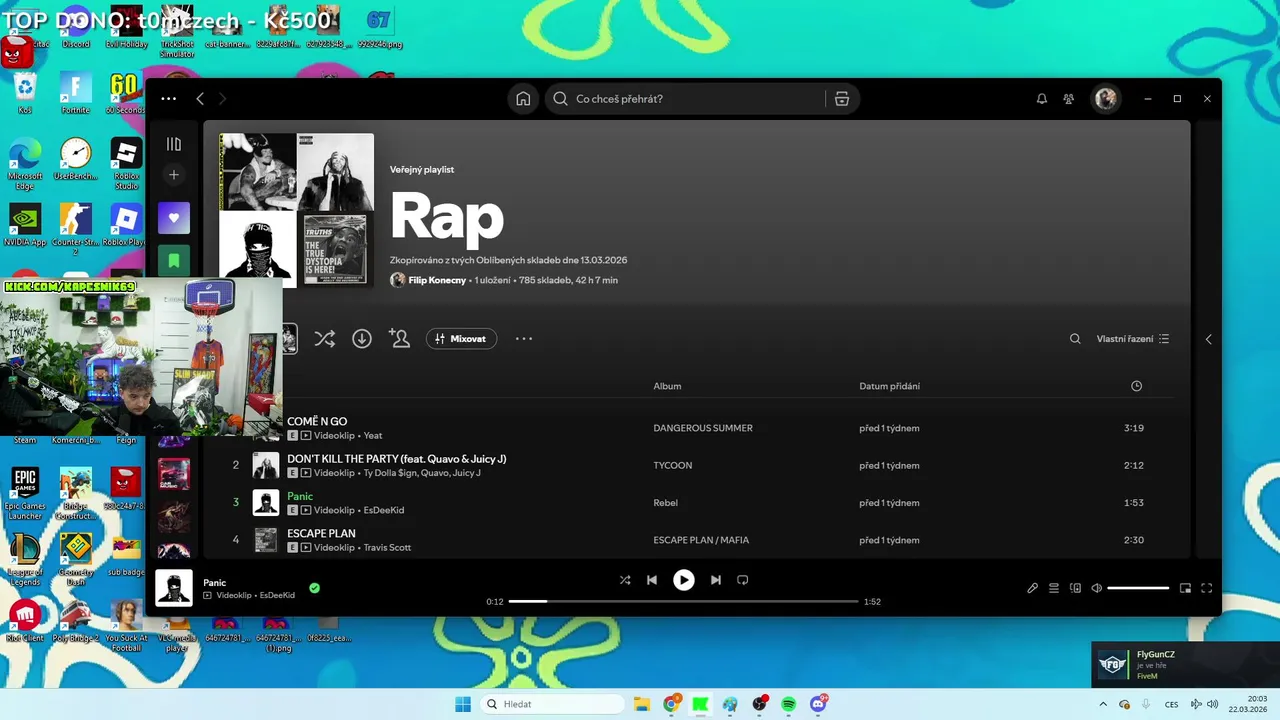Toggle fullscreen in the player bar
The height and width of the screenshot is (720, 1280).
1207,588
